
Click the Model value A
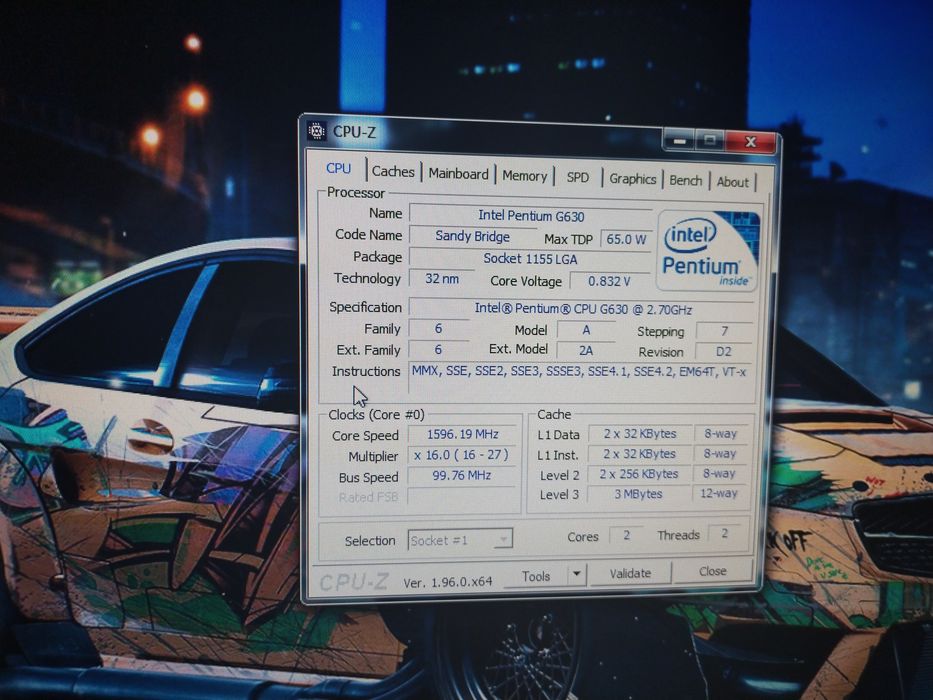(x=586, y=330)
